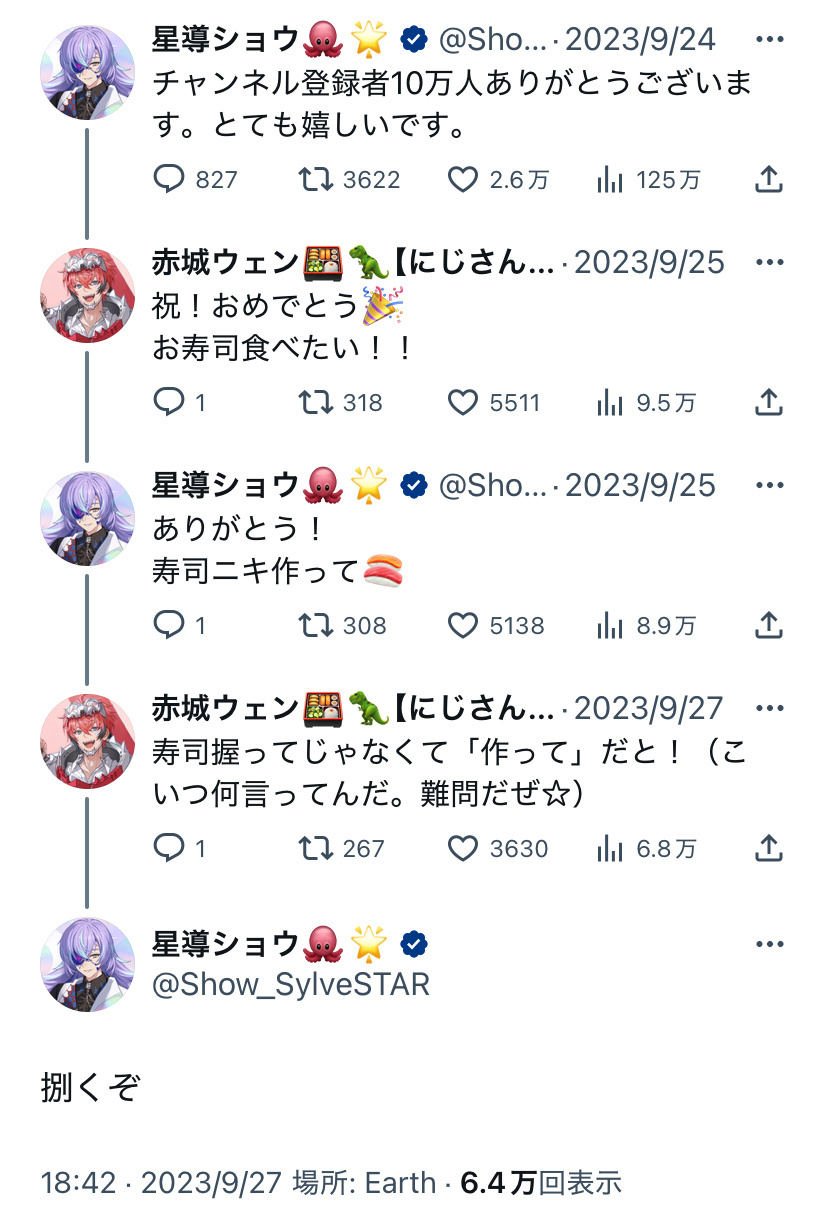Like the tweet with 3630 likes
This screenshot has width=828, height=1217.
(x=497, y=849)
